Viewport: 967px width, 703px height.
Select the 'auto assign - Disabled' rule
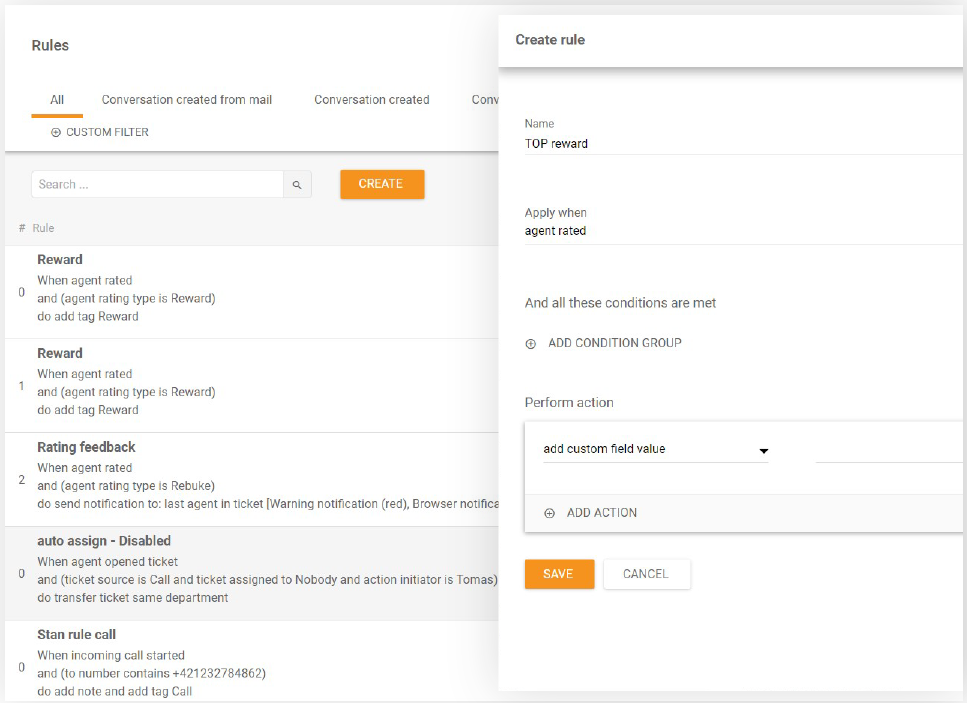point(252,574)
